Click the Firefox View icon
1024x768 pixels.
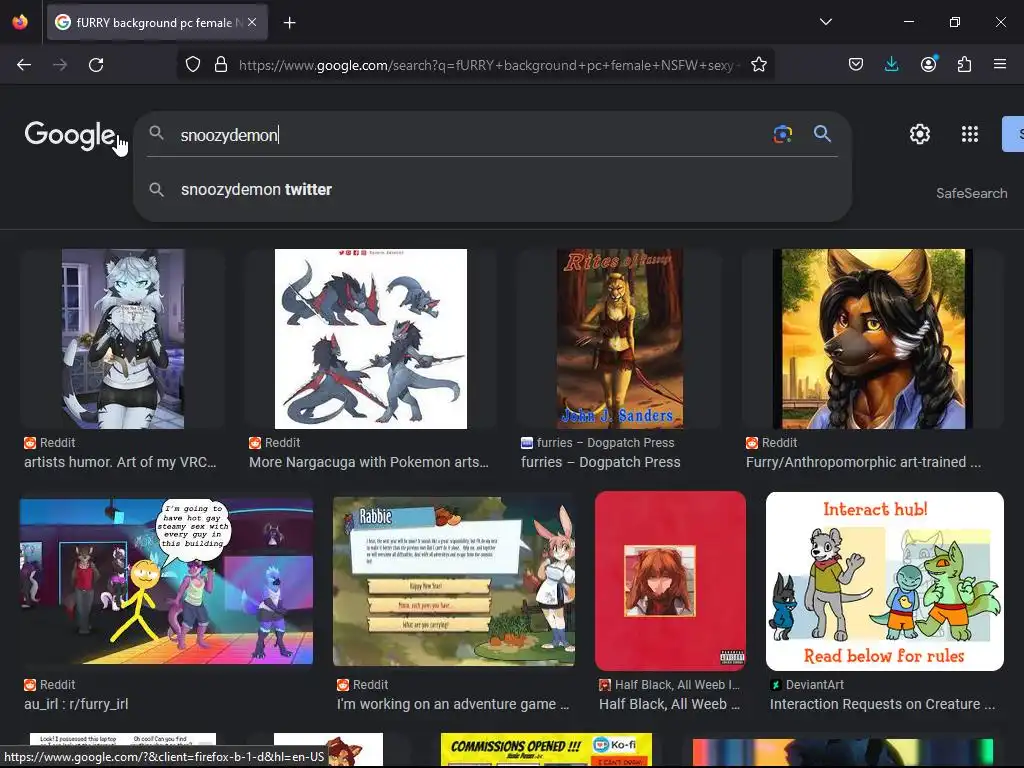point(20,22)
